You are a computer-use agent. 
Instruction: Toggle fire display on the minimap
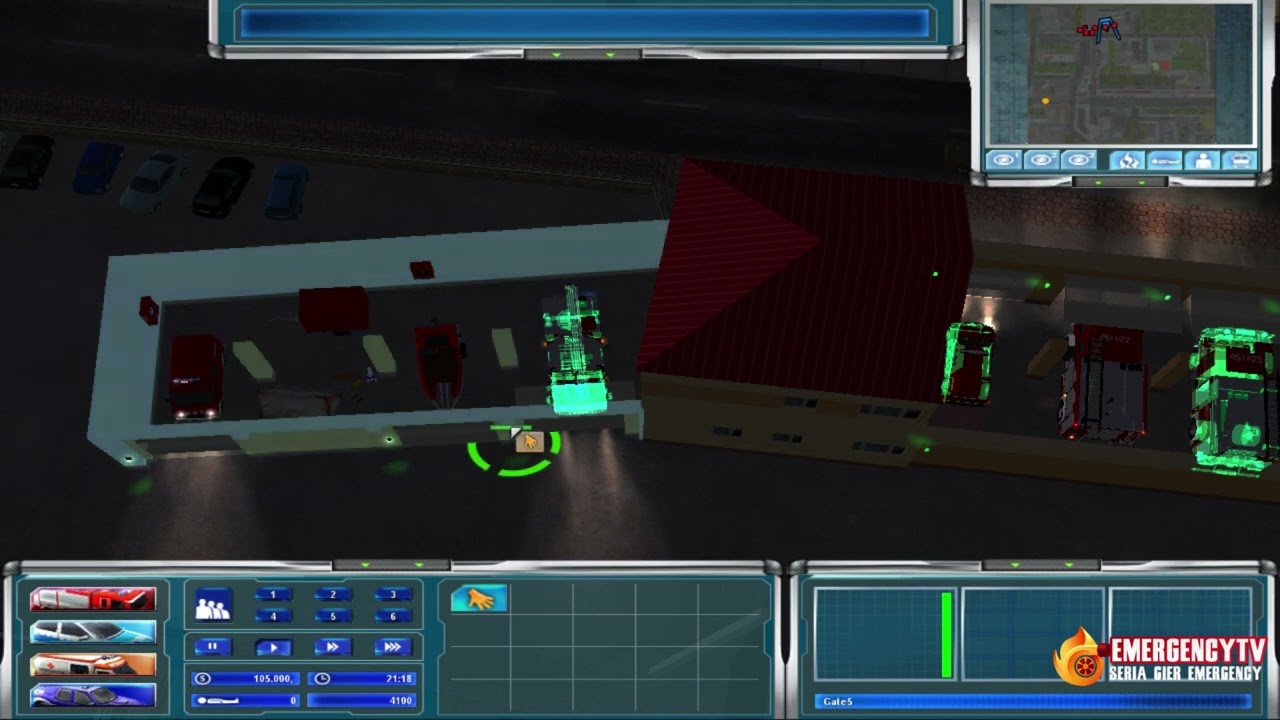pyautogui.click(x=1127, y=160)
